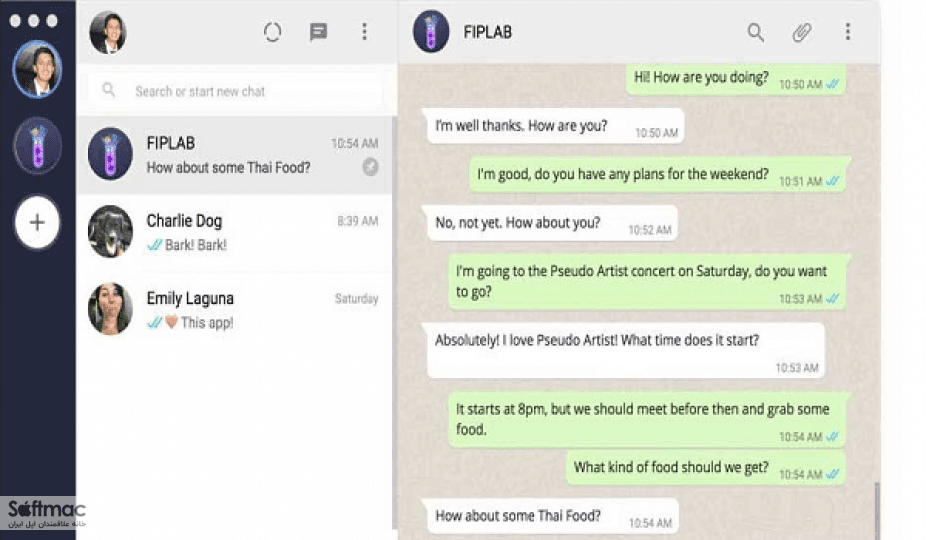Viewport: 926px width, 540px height.
Task: Open the Emily Laguna conversation
Action: click(x=234, y=310)
